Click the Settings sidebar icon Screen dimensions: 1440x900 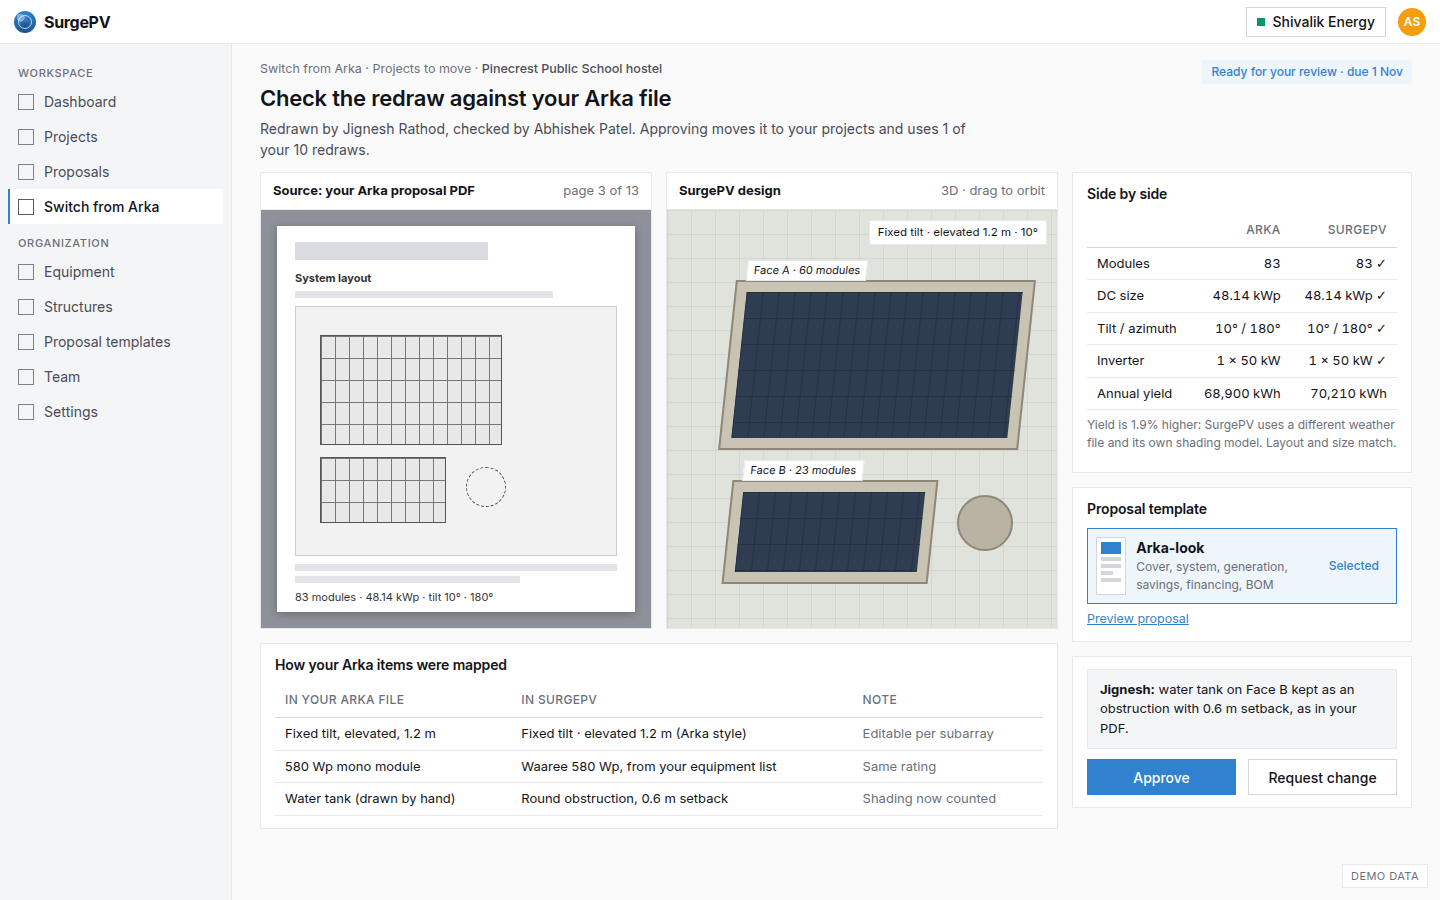[26, 412]
